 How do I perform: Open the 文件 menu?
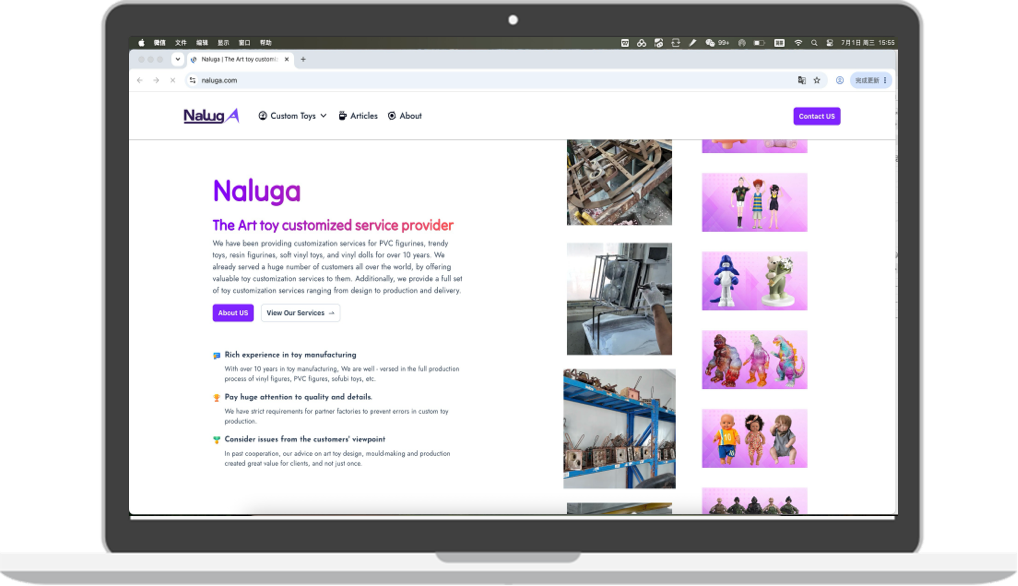(x=181, y=43)
